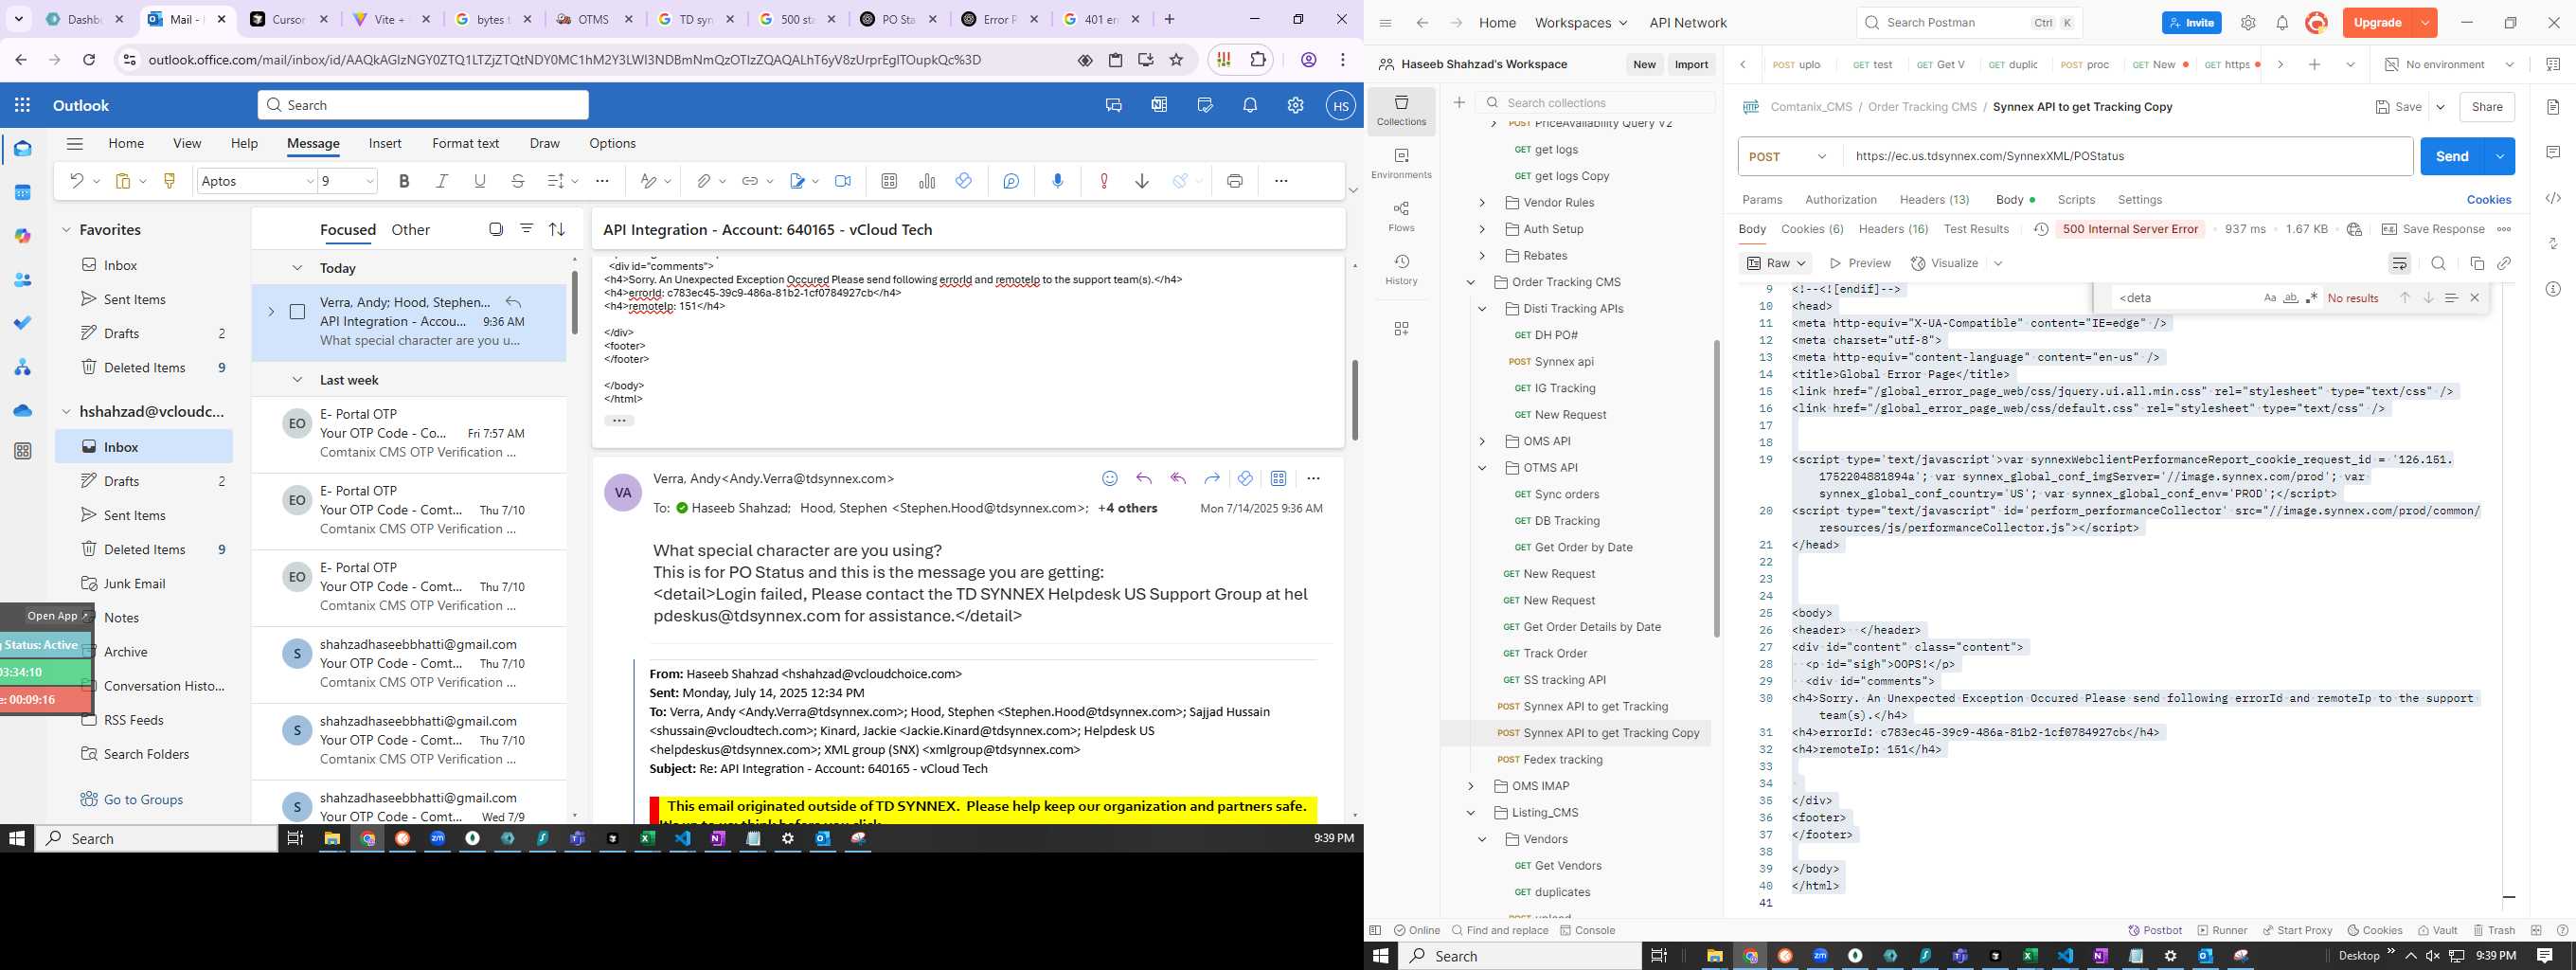The width and height of the screenshot is (2576, 970).
Task: Switch to Test Results response tab
Action: pos(1976,229)
